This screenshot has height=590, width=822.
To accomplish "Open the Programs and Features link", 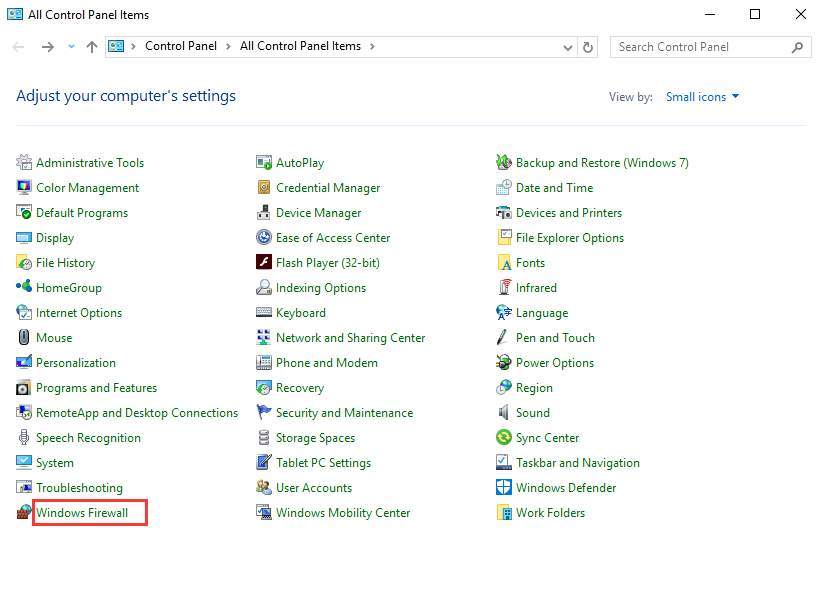I will pyautogui.click(x=96, y=388).
